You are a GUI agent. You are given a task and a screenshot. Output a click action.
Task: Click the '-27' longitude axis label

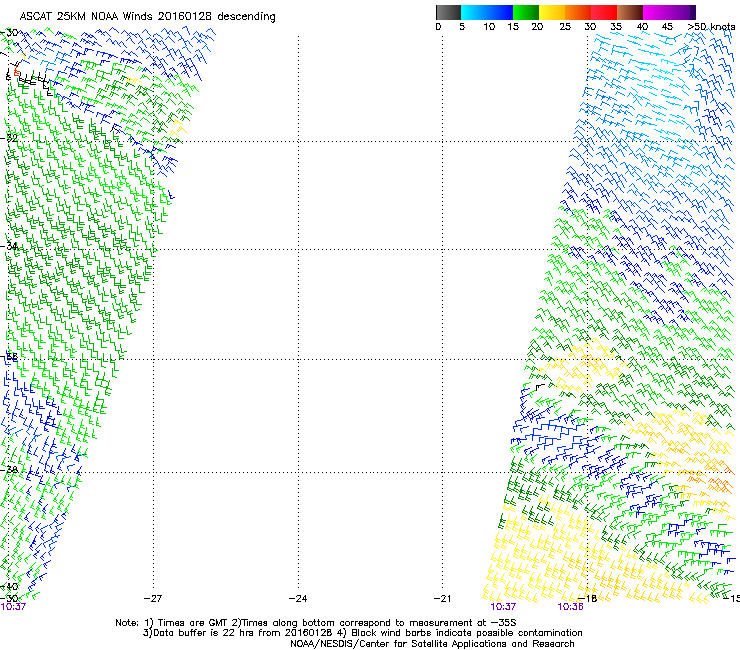(153, 599)
